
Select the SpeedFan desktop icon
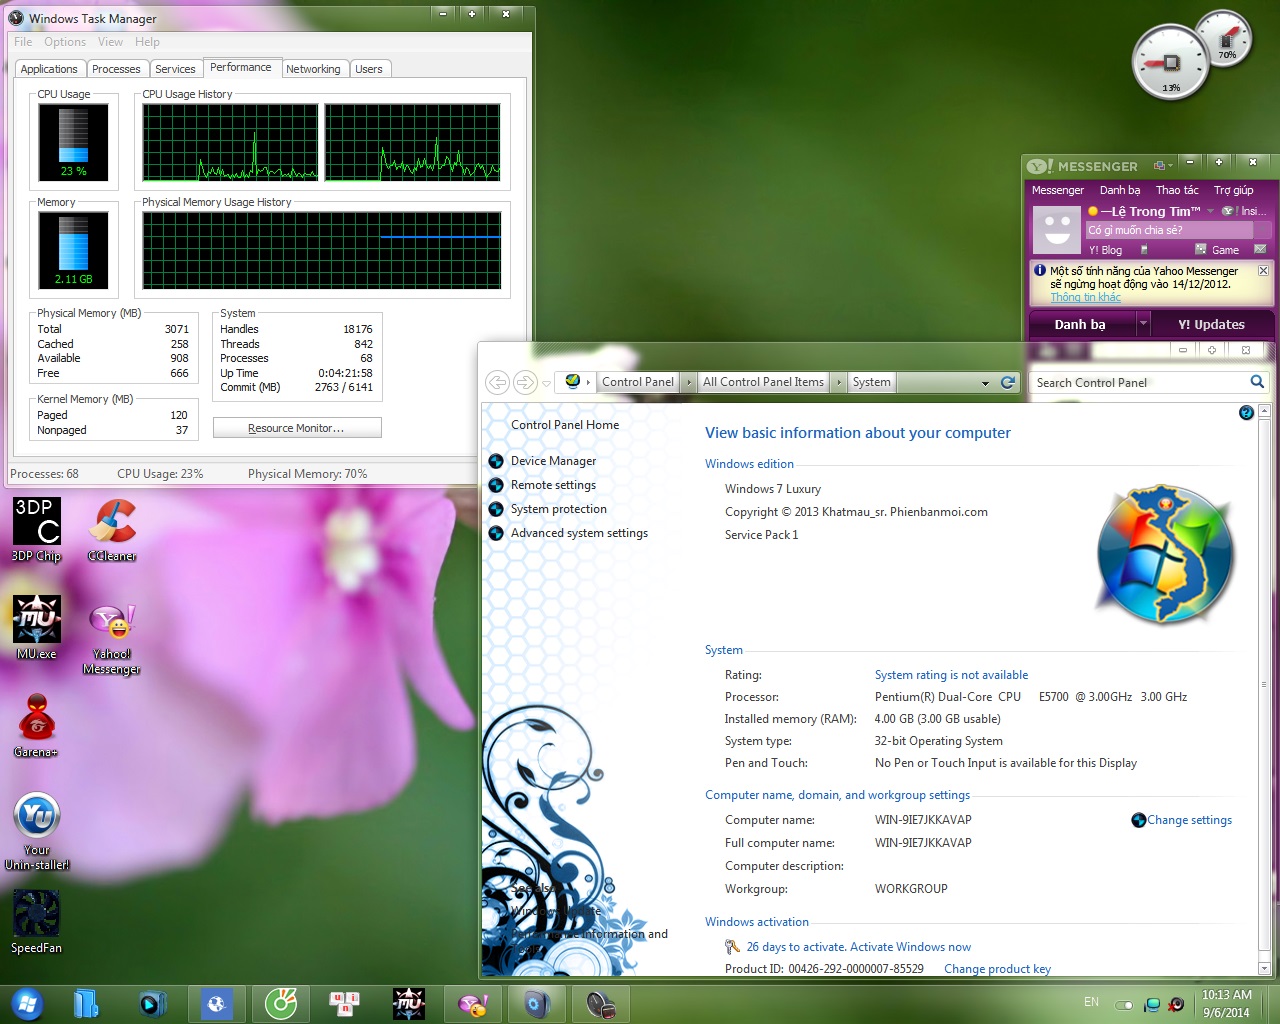37,921
